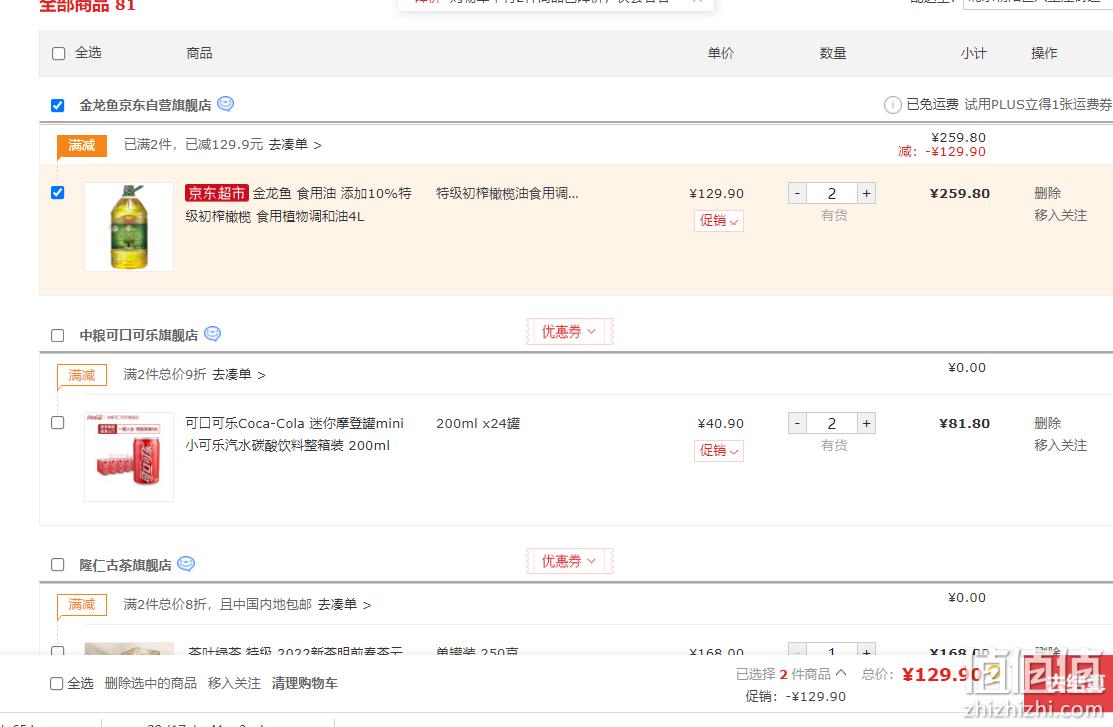Image resolution: width=1113 pixels, height=727 pixels.
Task: Click the quantity field for Coca-Cola item
Action: pos(832,423)
